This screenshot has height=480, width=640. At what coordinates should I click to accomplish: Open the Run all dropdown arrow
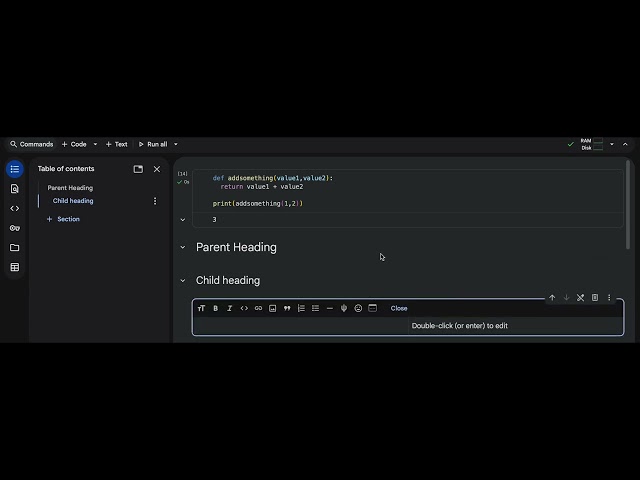point(176,144)
